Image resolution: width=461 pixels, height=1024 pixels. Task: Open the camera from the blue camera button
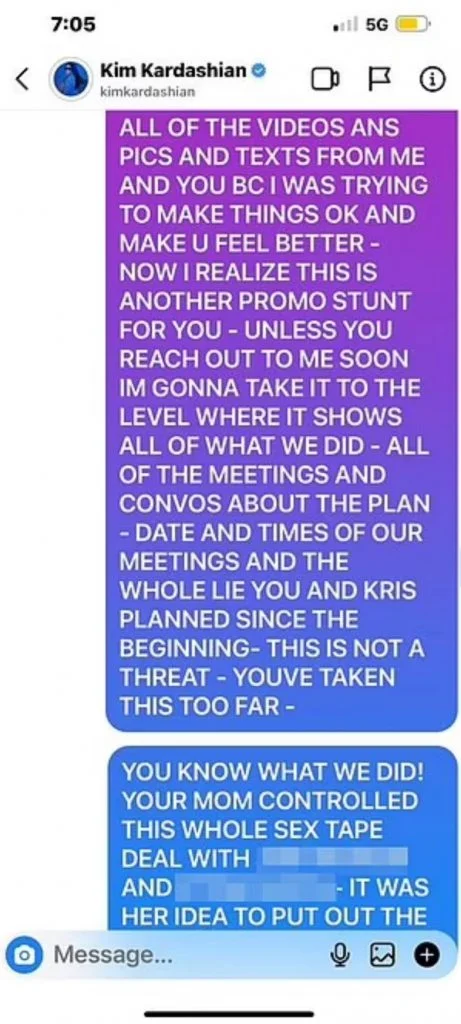click(25, 955)
